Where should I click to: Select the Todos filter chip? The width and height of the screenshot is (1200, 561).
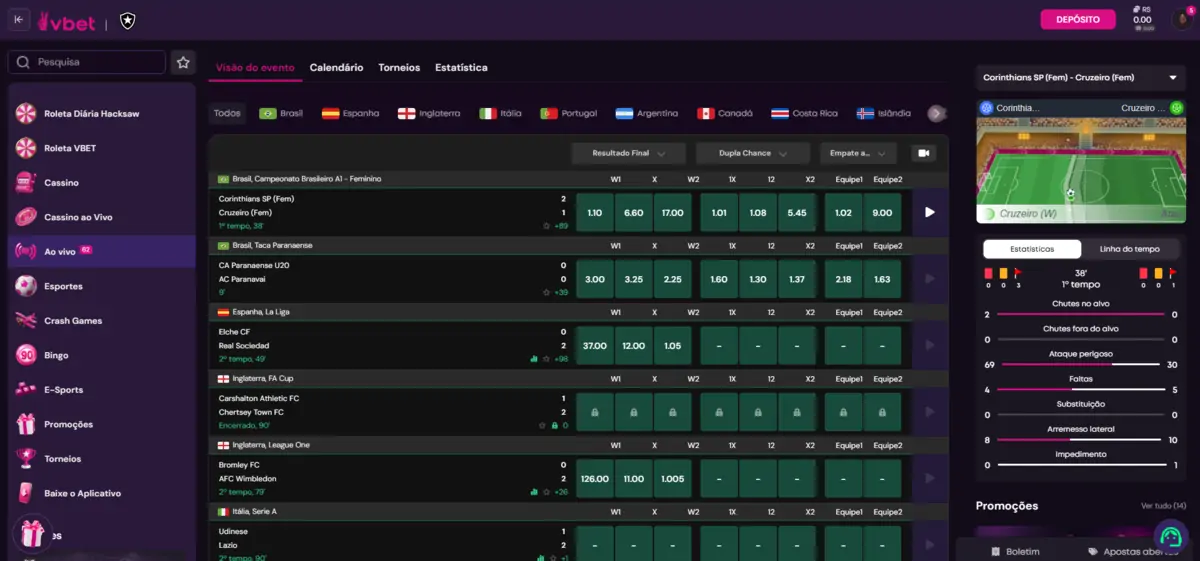[x=227, y=114]
